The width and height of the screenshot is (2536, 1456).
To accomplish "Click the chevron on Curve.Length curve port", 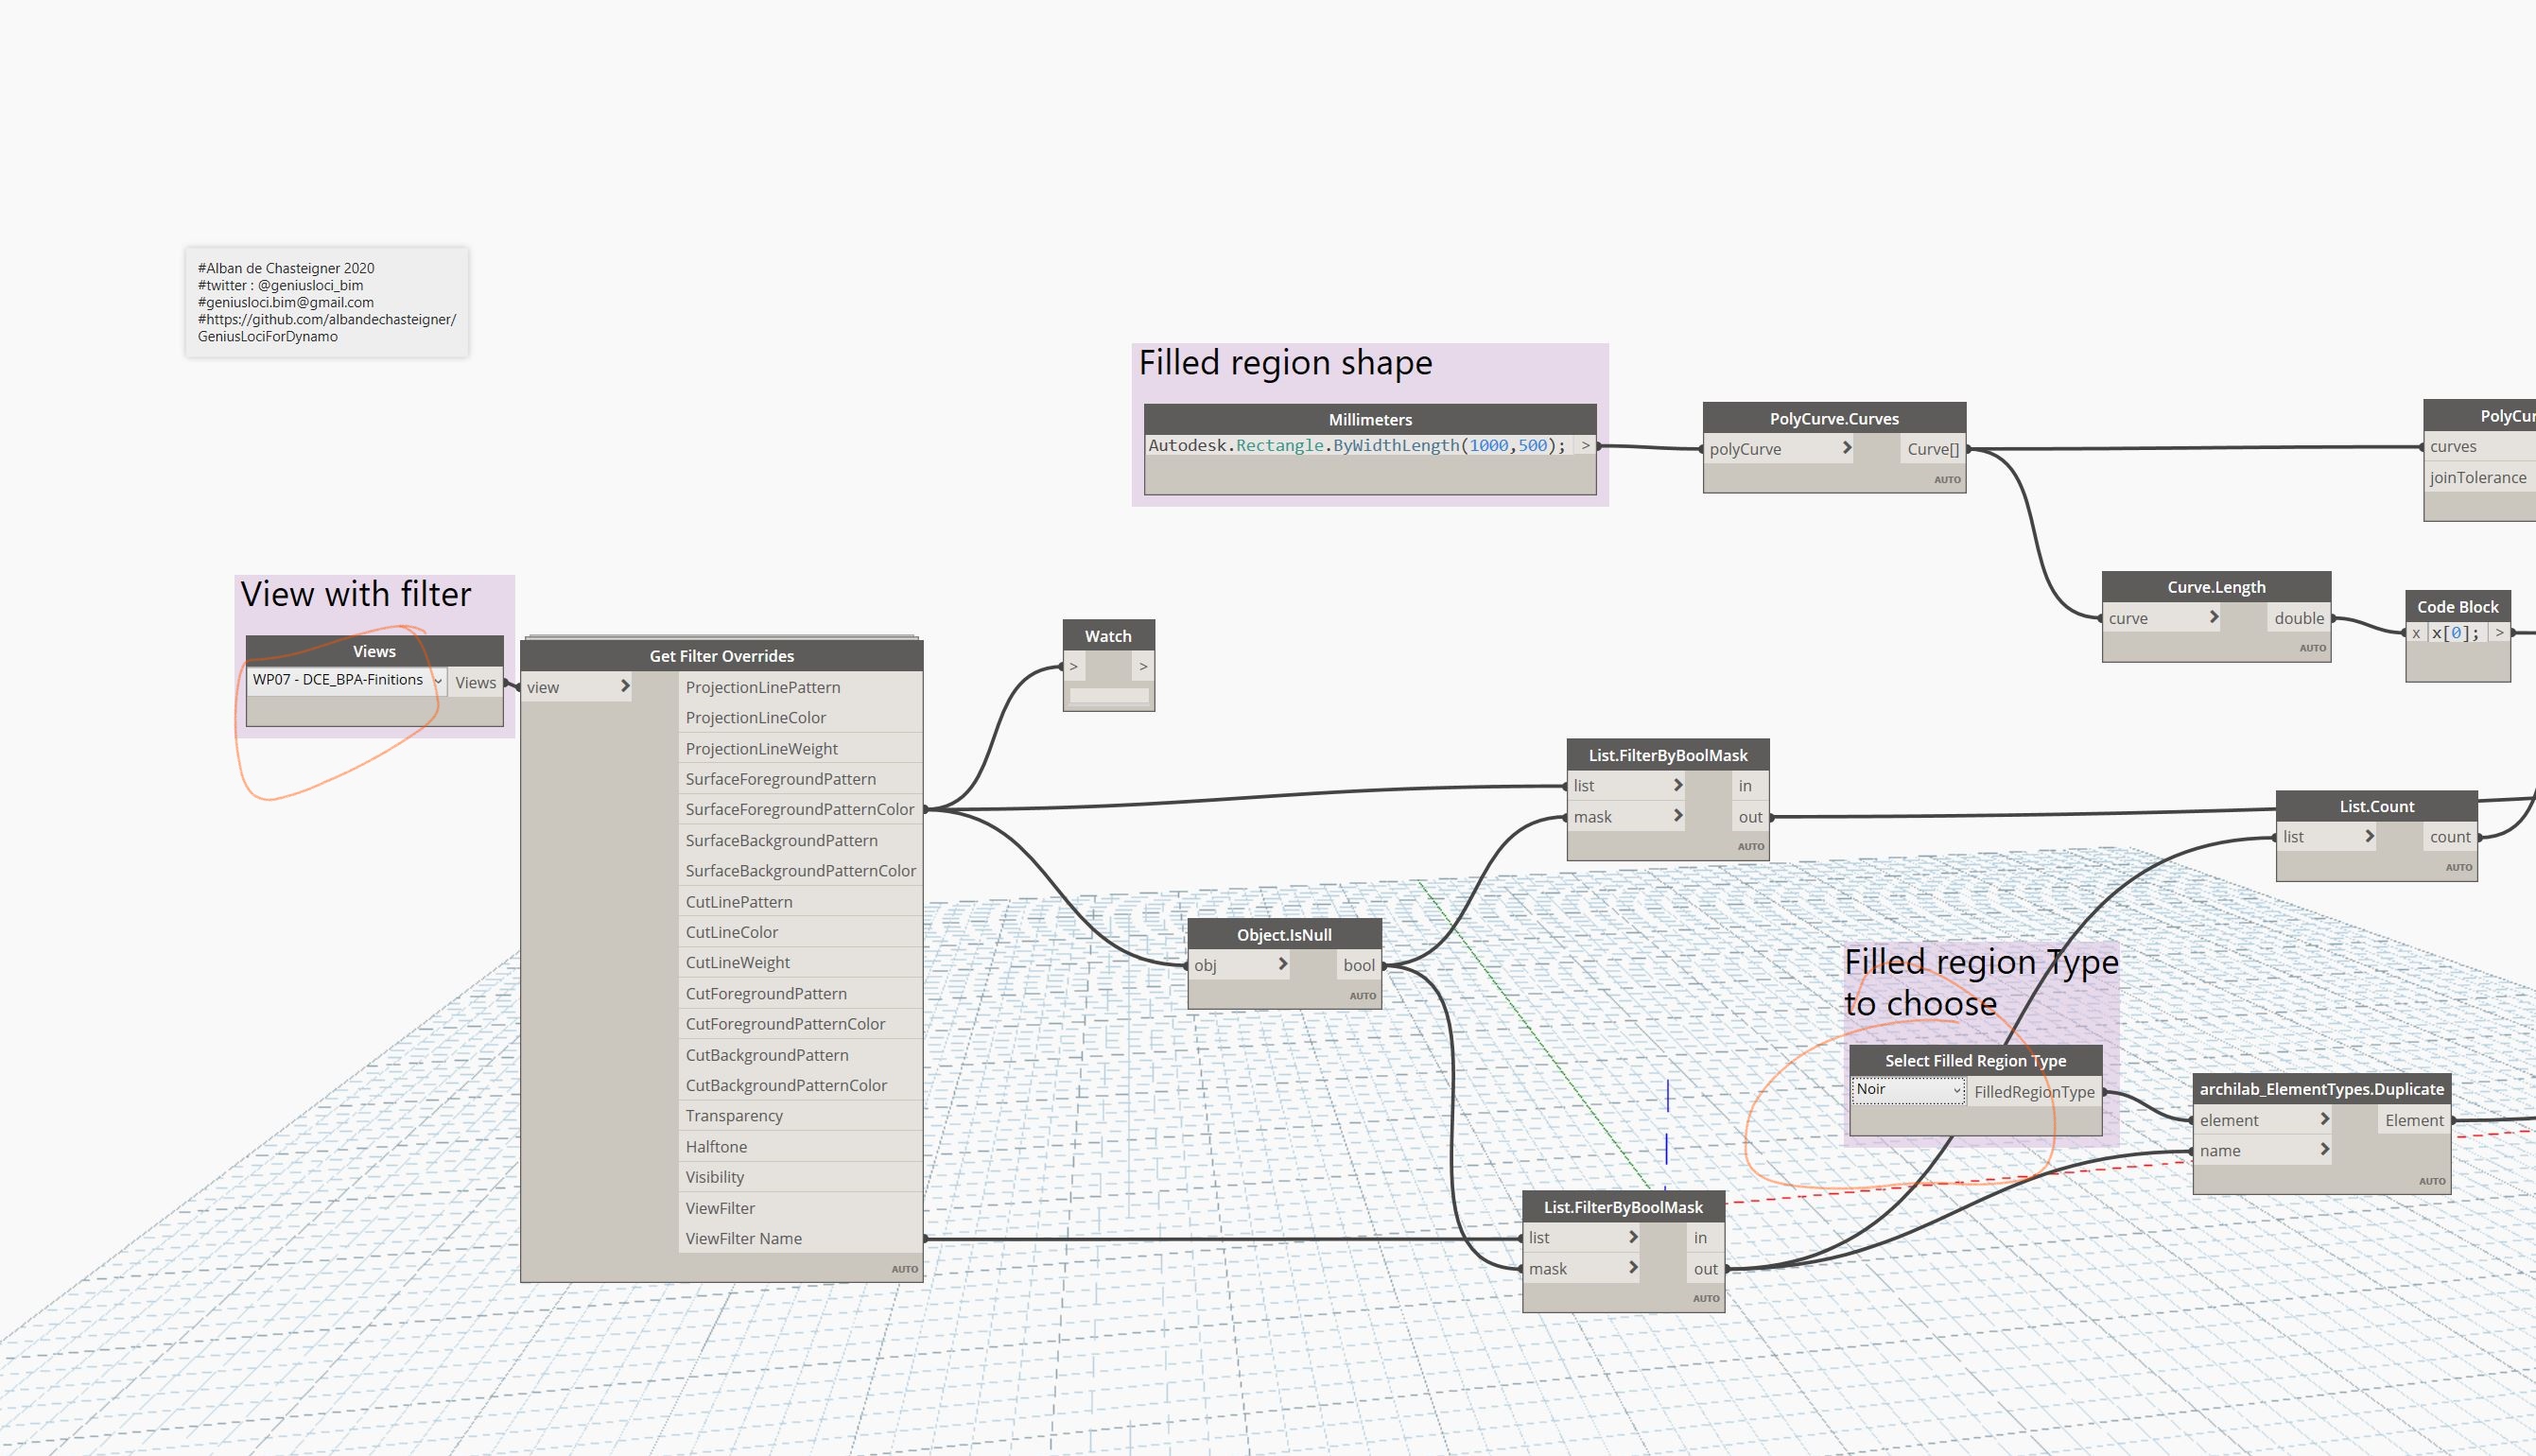I will pos(2214,617).
